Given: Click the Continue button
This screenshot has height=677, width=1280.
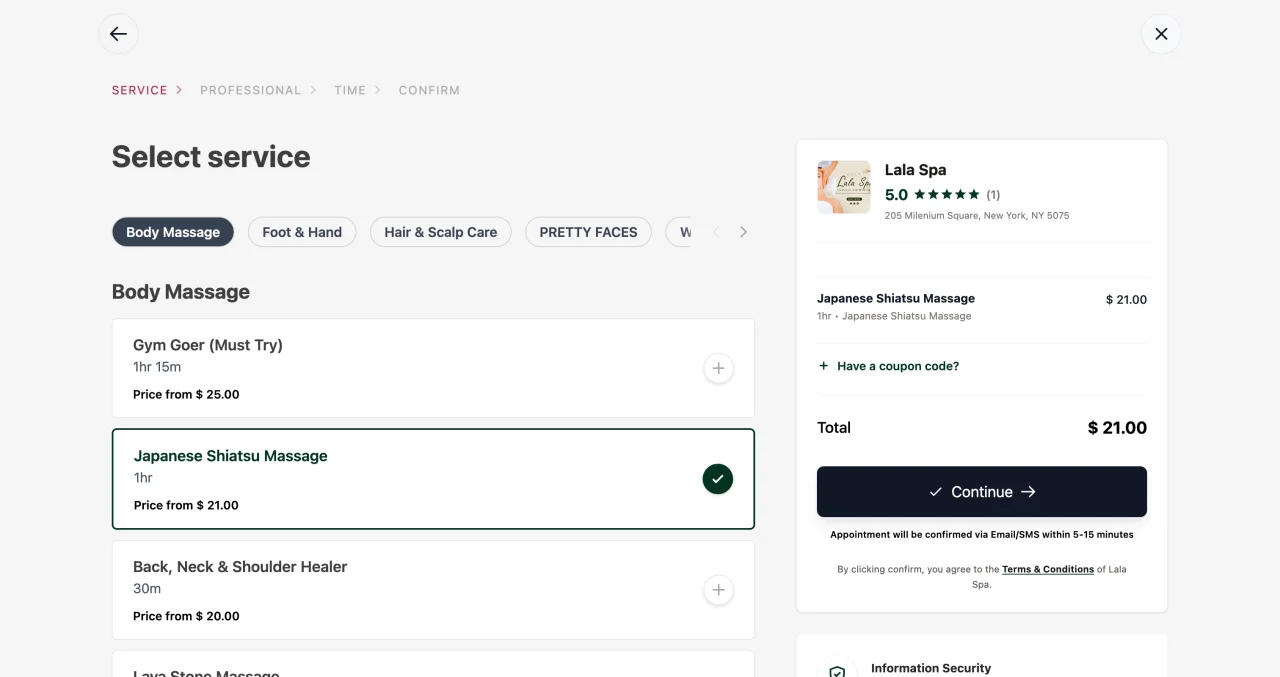Looking at the screenshot, I should point(982,492).
